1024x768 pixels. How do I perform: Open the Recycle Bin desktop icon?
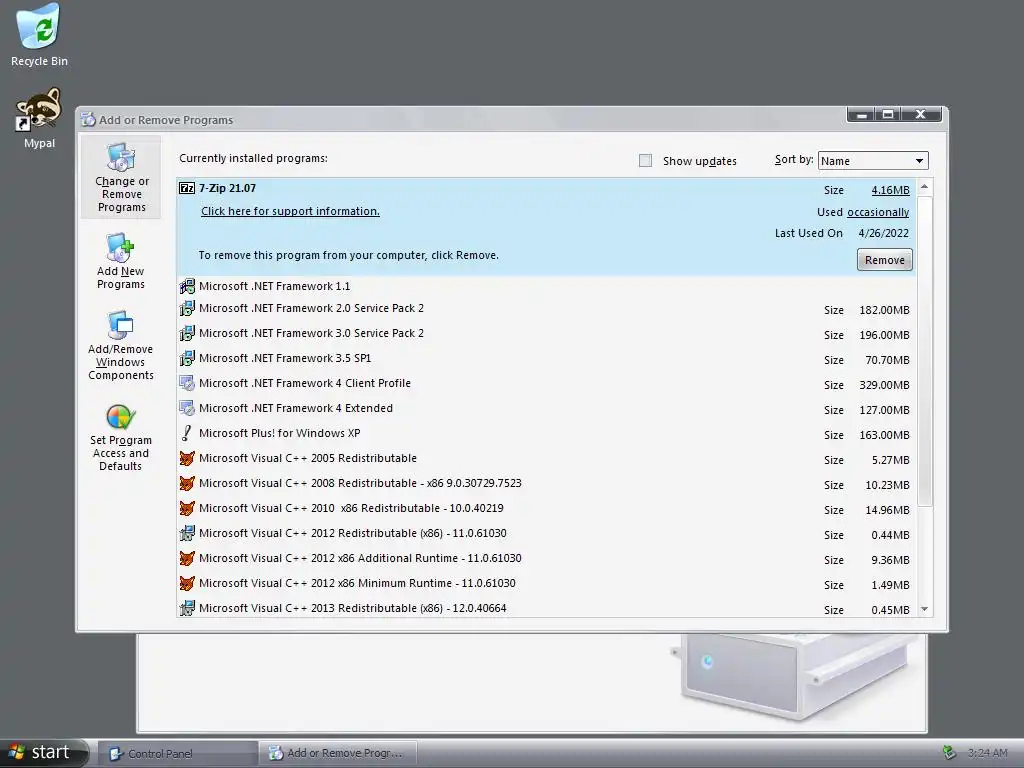[x=39, y=36]
